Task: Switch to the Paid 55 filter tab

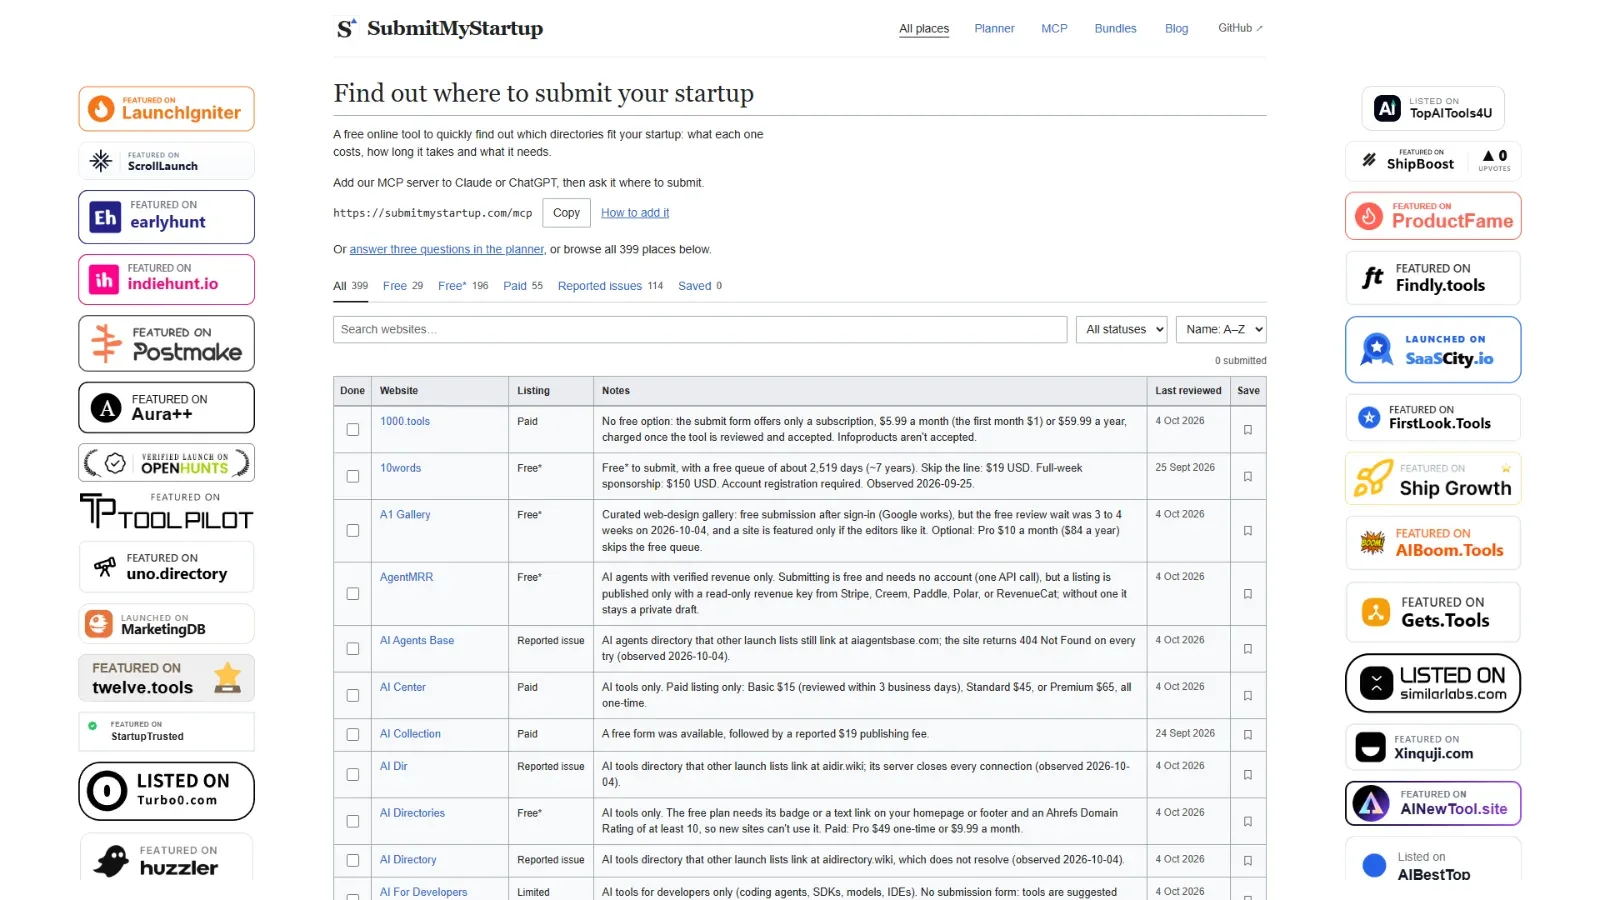Action: pos(523,286)
